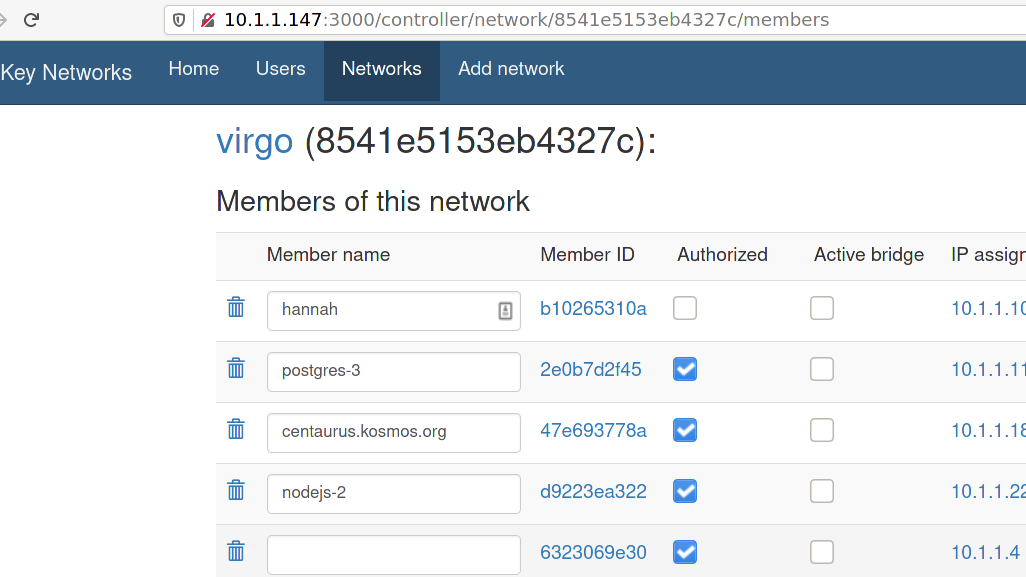Image resolution: width=1026 pixels, height=577 pixels.
Task: Open the Users tab
Action: coord(280,69)
